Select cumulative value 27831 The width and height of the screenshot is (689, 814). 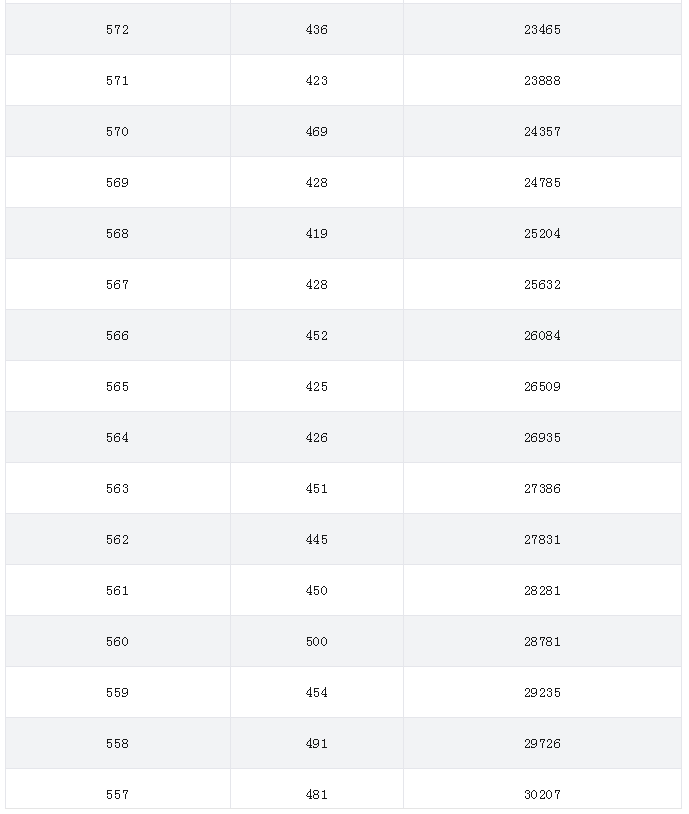[x=542, y=539]
